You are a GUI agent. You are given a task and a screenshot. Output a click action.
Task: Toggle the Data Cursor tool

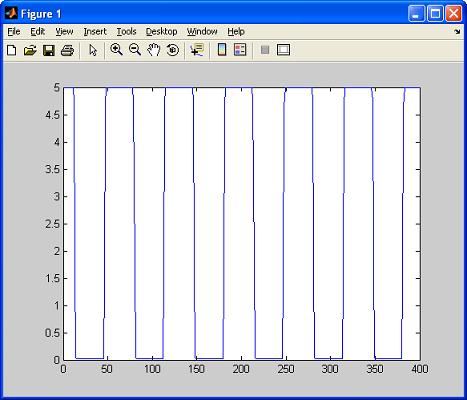[x=197, y=50]
